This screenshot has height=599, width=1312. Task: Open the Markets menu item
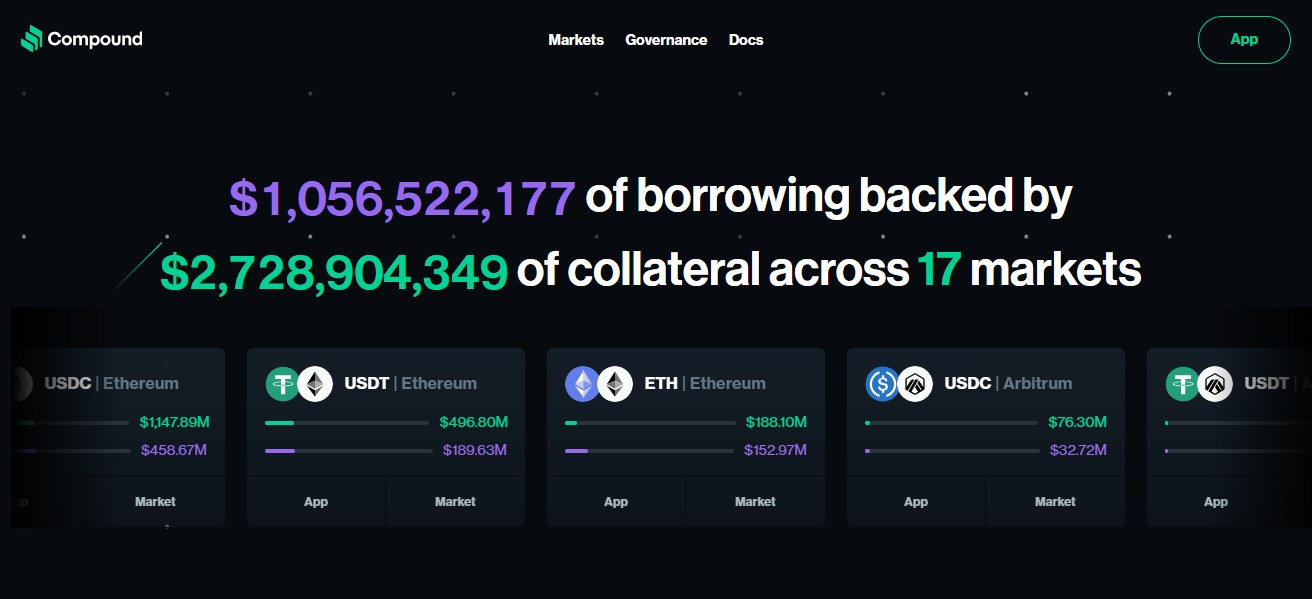576,40
